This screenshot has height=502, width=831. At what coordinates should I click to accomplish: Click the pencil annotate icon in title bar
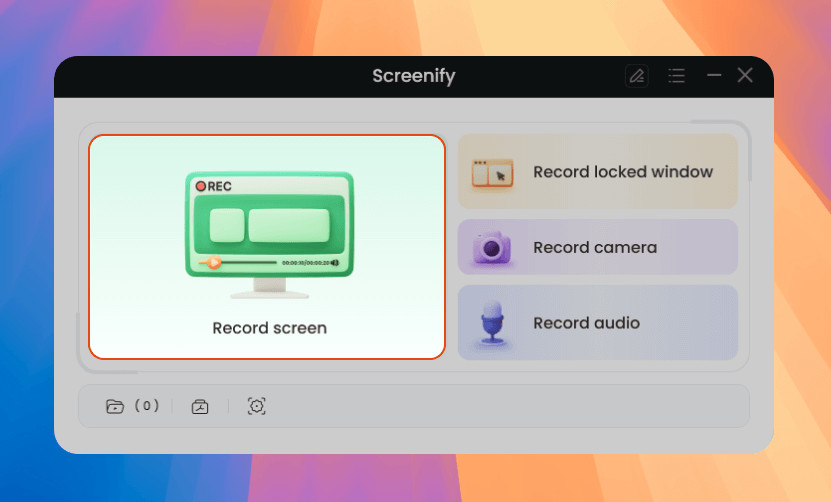coord(636,76)
